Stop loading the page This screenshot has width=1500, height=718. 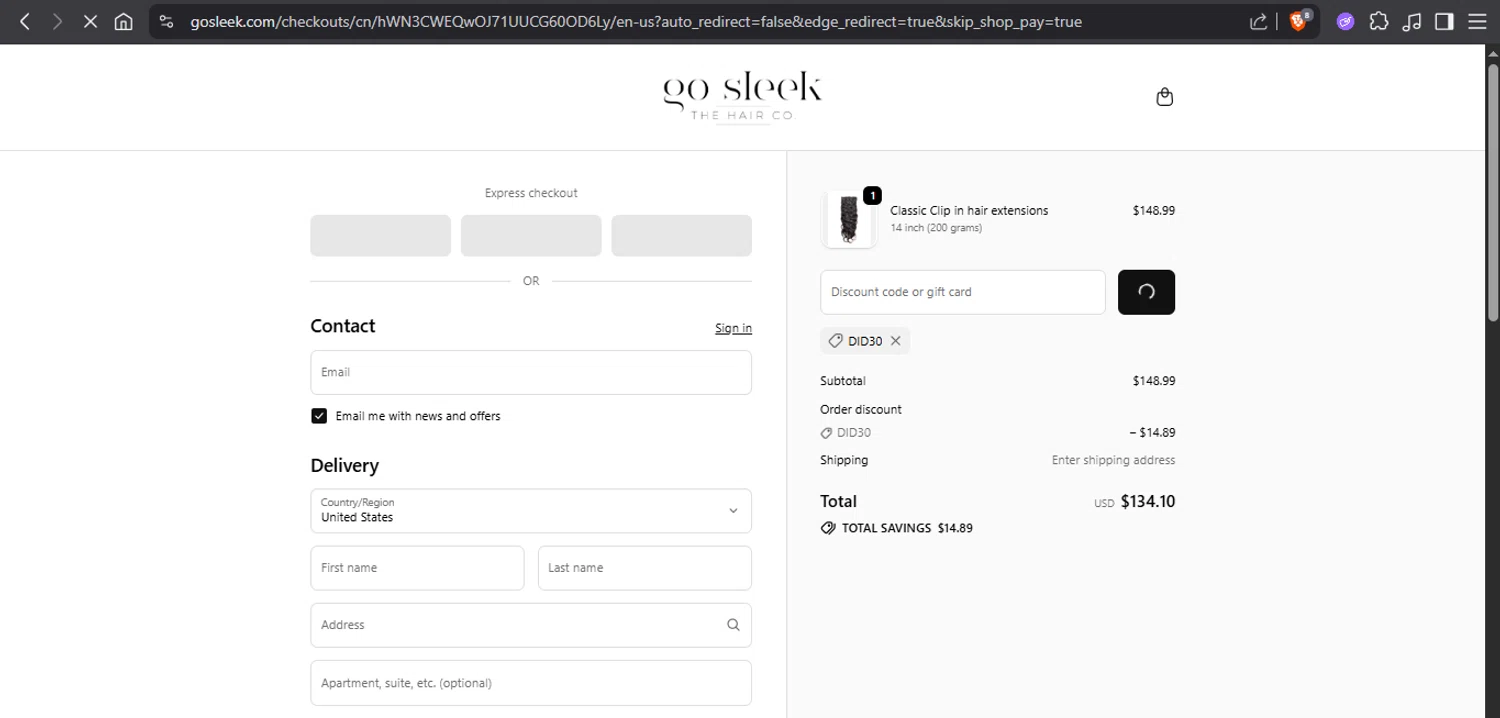pyautogui.click(x=90, y=21)
